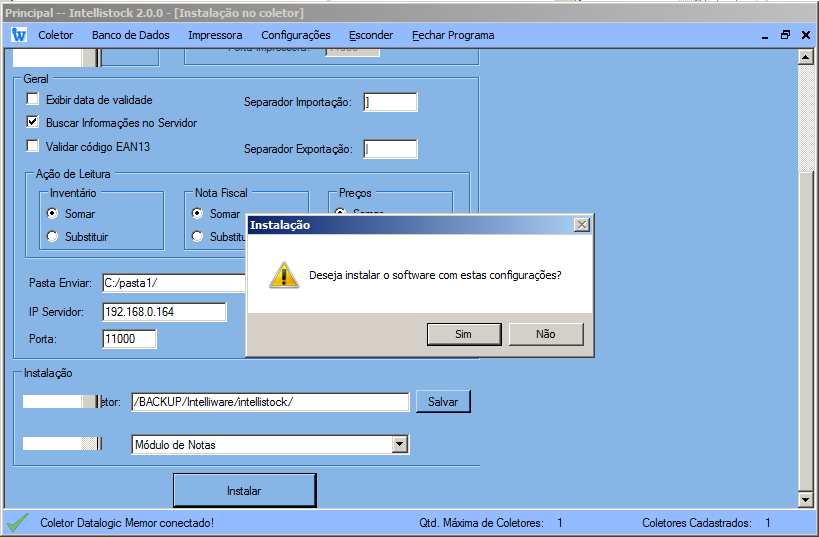Click the vertical scrollbar down arrow
The height and width of the screenshot is (537, 819).
pyautogui.click(x=805, y=500)
